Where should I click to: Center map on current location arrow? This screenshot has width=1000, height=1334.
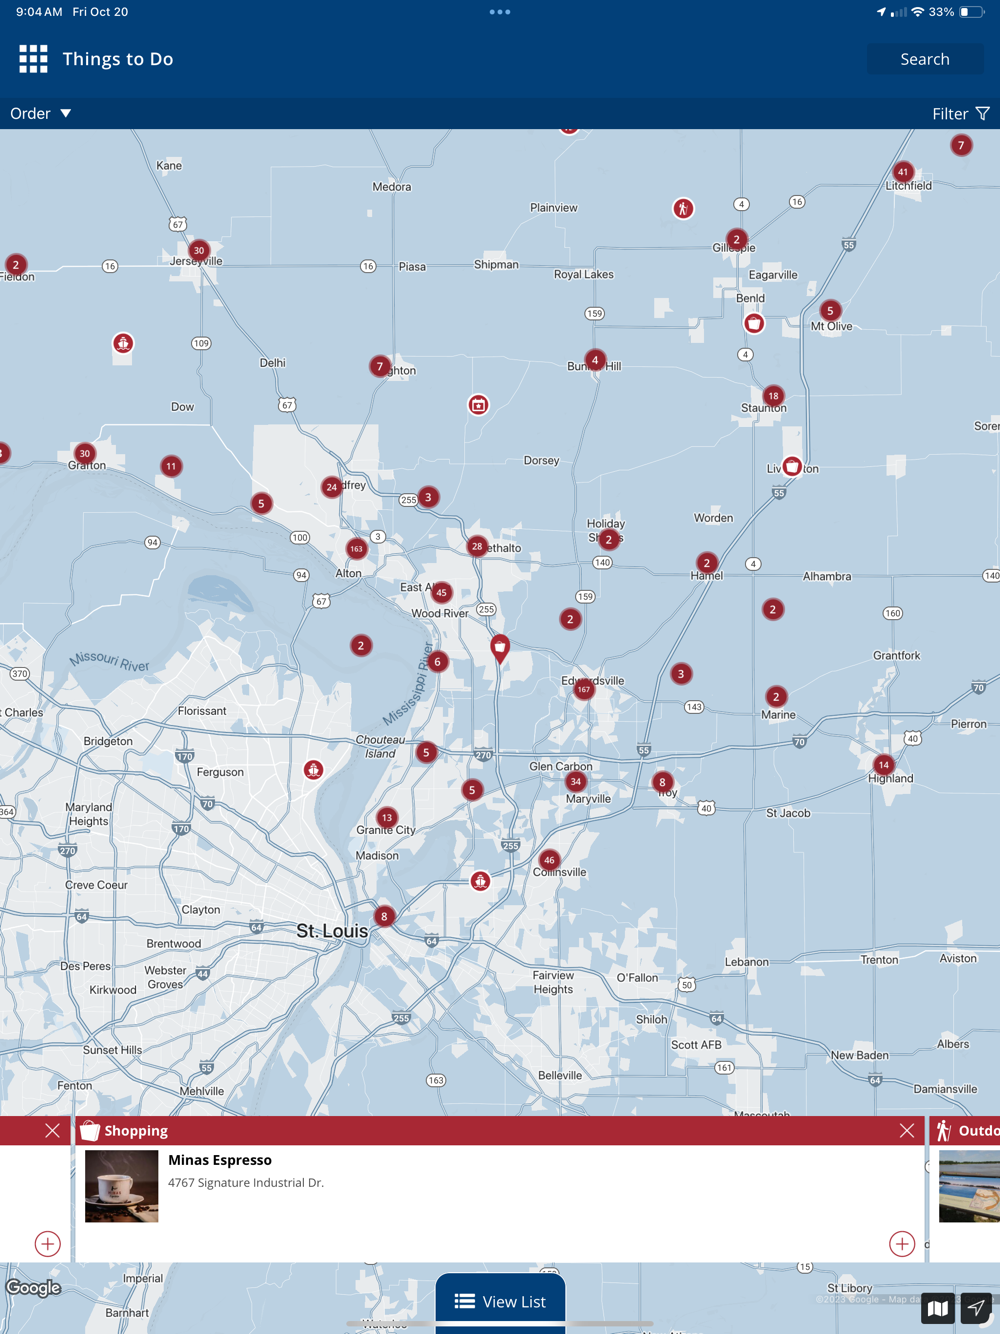[976, 1308]
